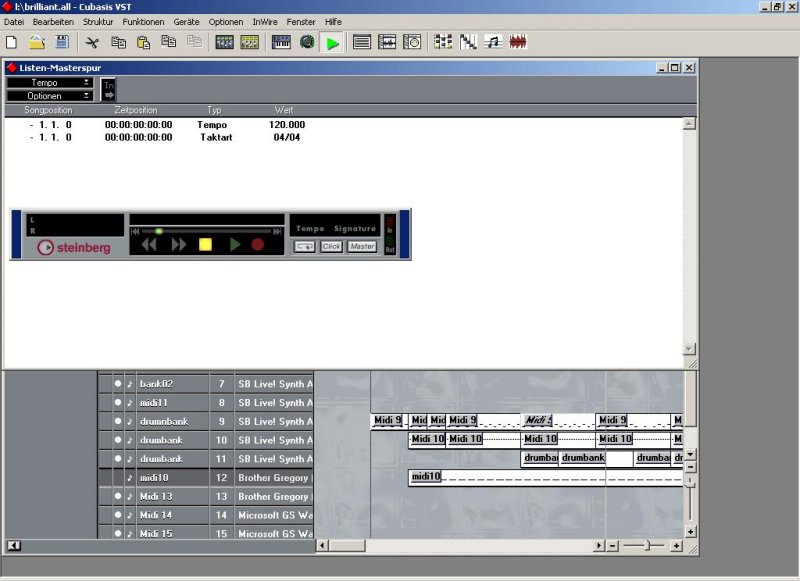Fast forward using the transport double-right arrows
Screen dimensions: 800x581
pos(179,245)
